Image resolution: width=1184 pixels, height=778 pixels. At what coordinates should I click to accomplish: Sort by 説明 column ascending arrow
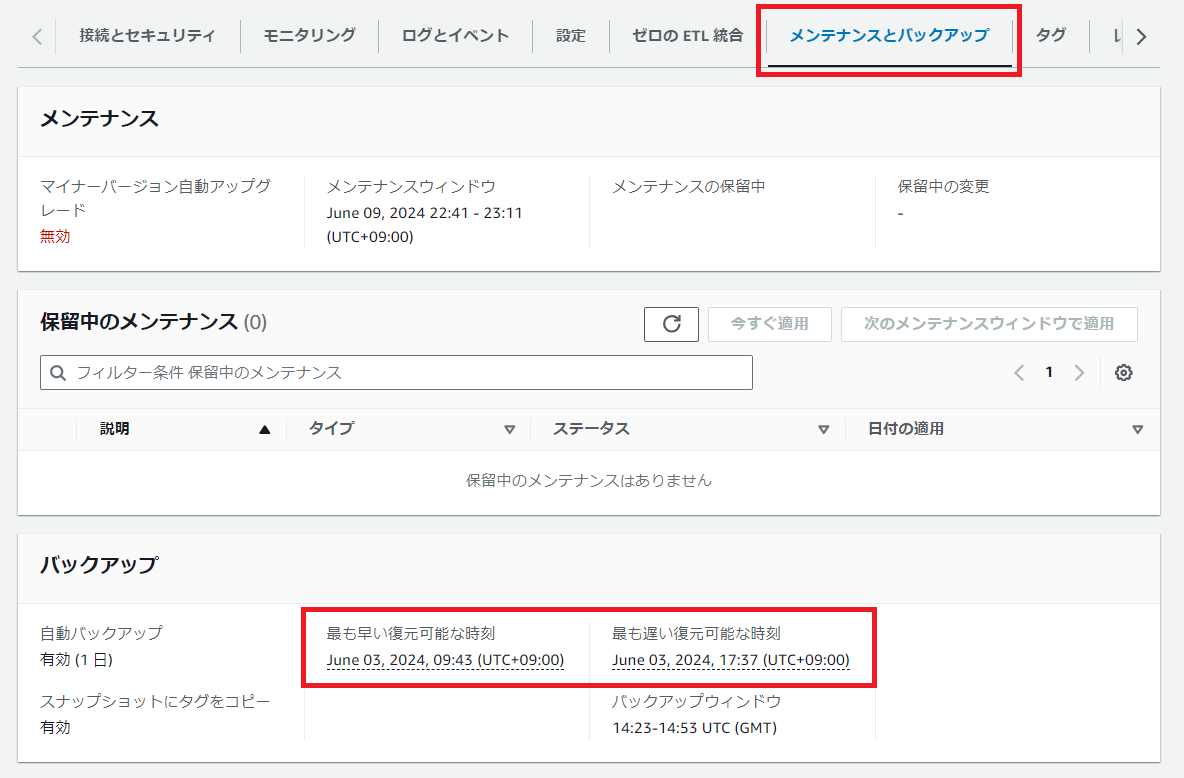point(264,429)
